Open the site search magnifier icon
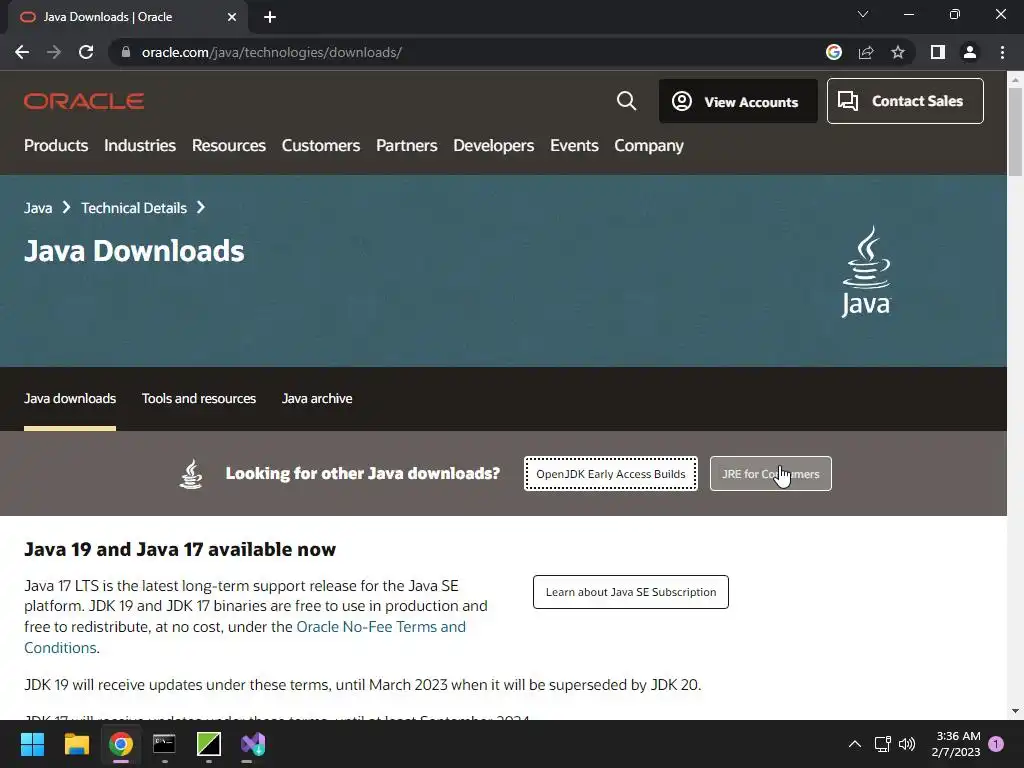Viewport: 1024px width, 768px height. pos(626,101)
